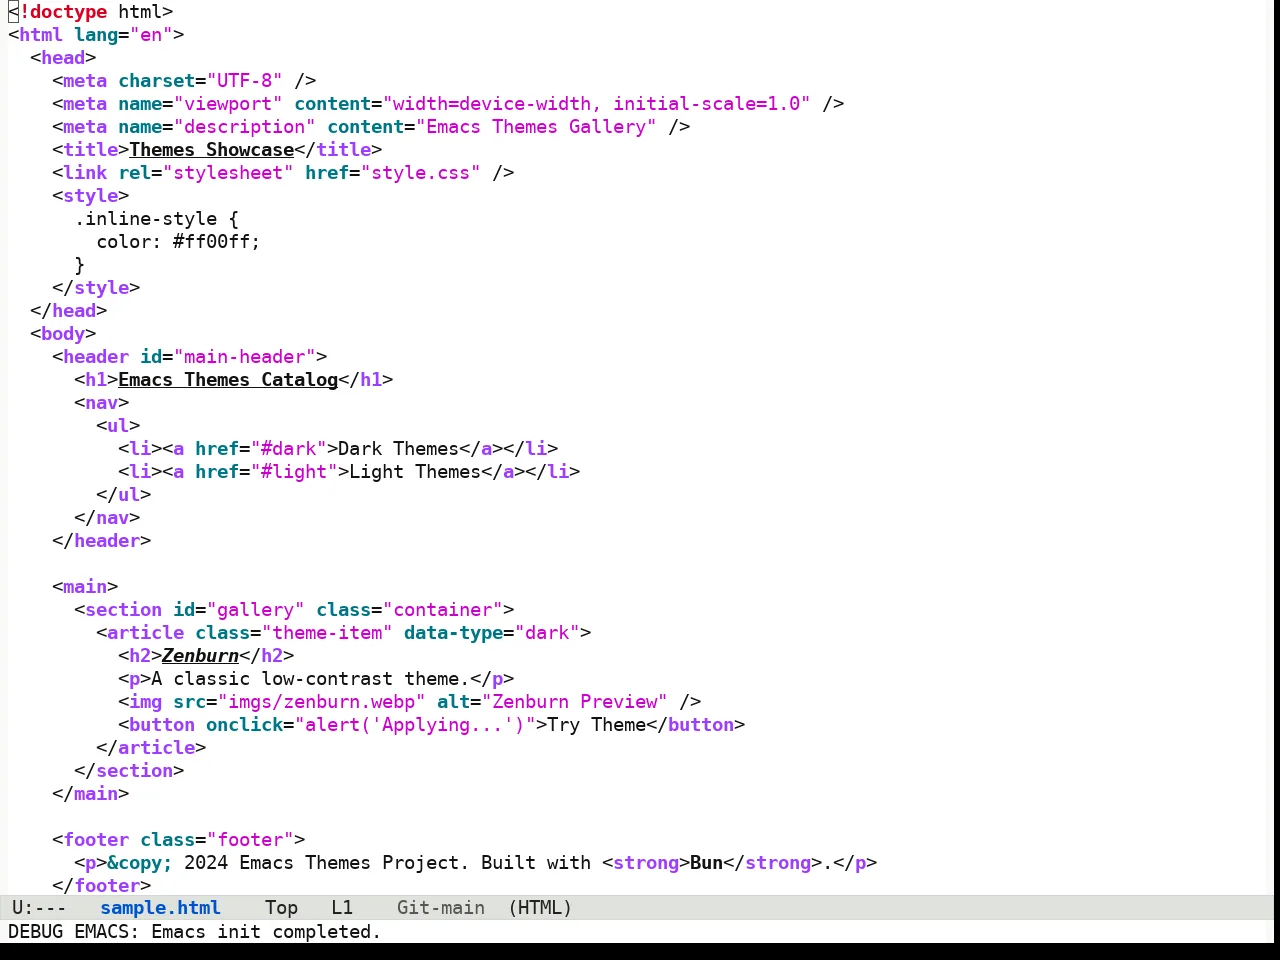Click the '&copy;' entity in footer
Screen dimensions: 1280x960
tap(140, 863)
